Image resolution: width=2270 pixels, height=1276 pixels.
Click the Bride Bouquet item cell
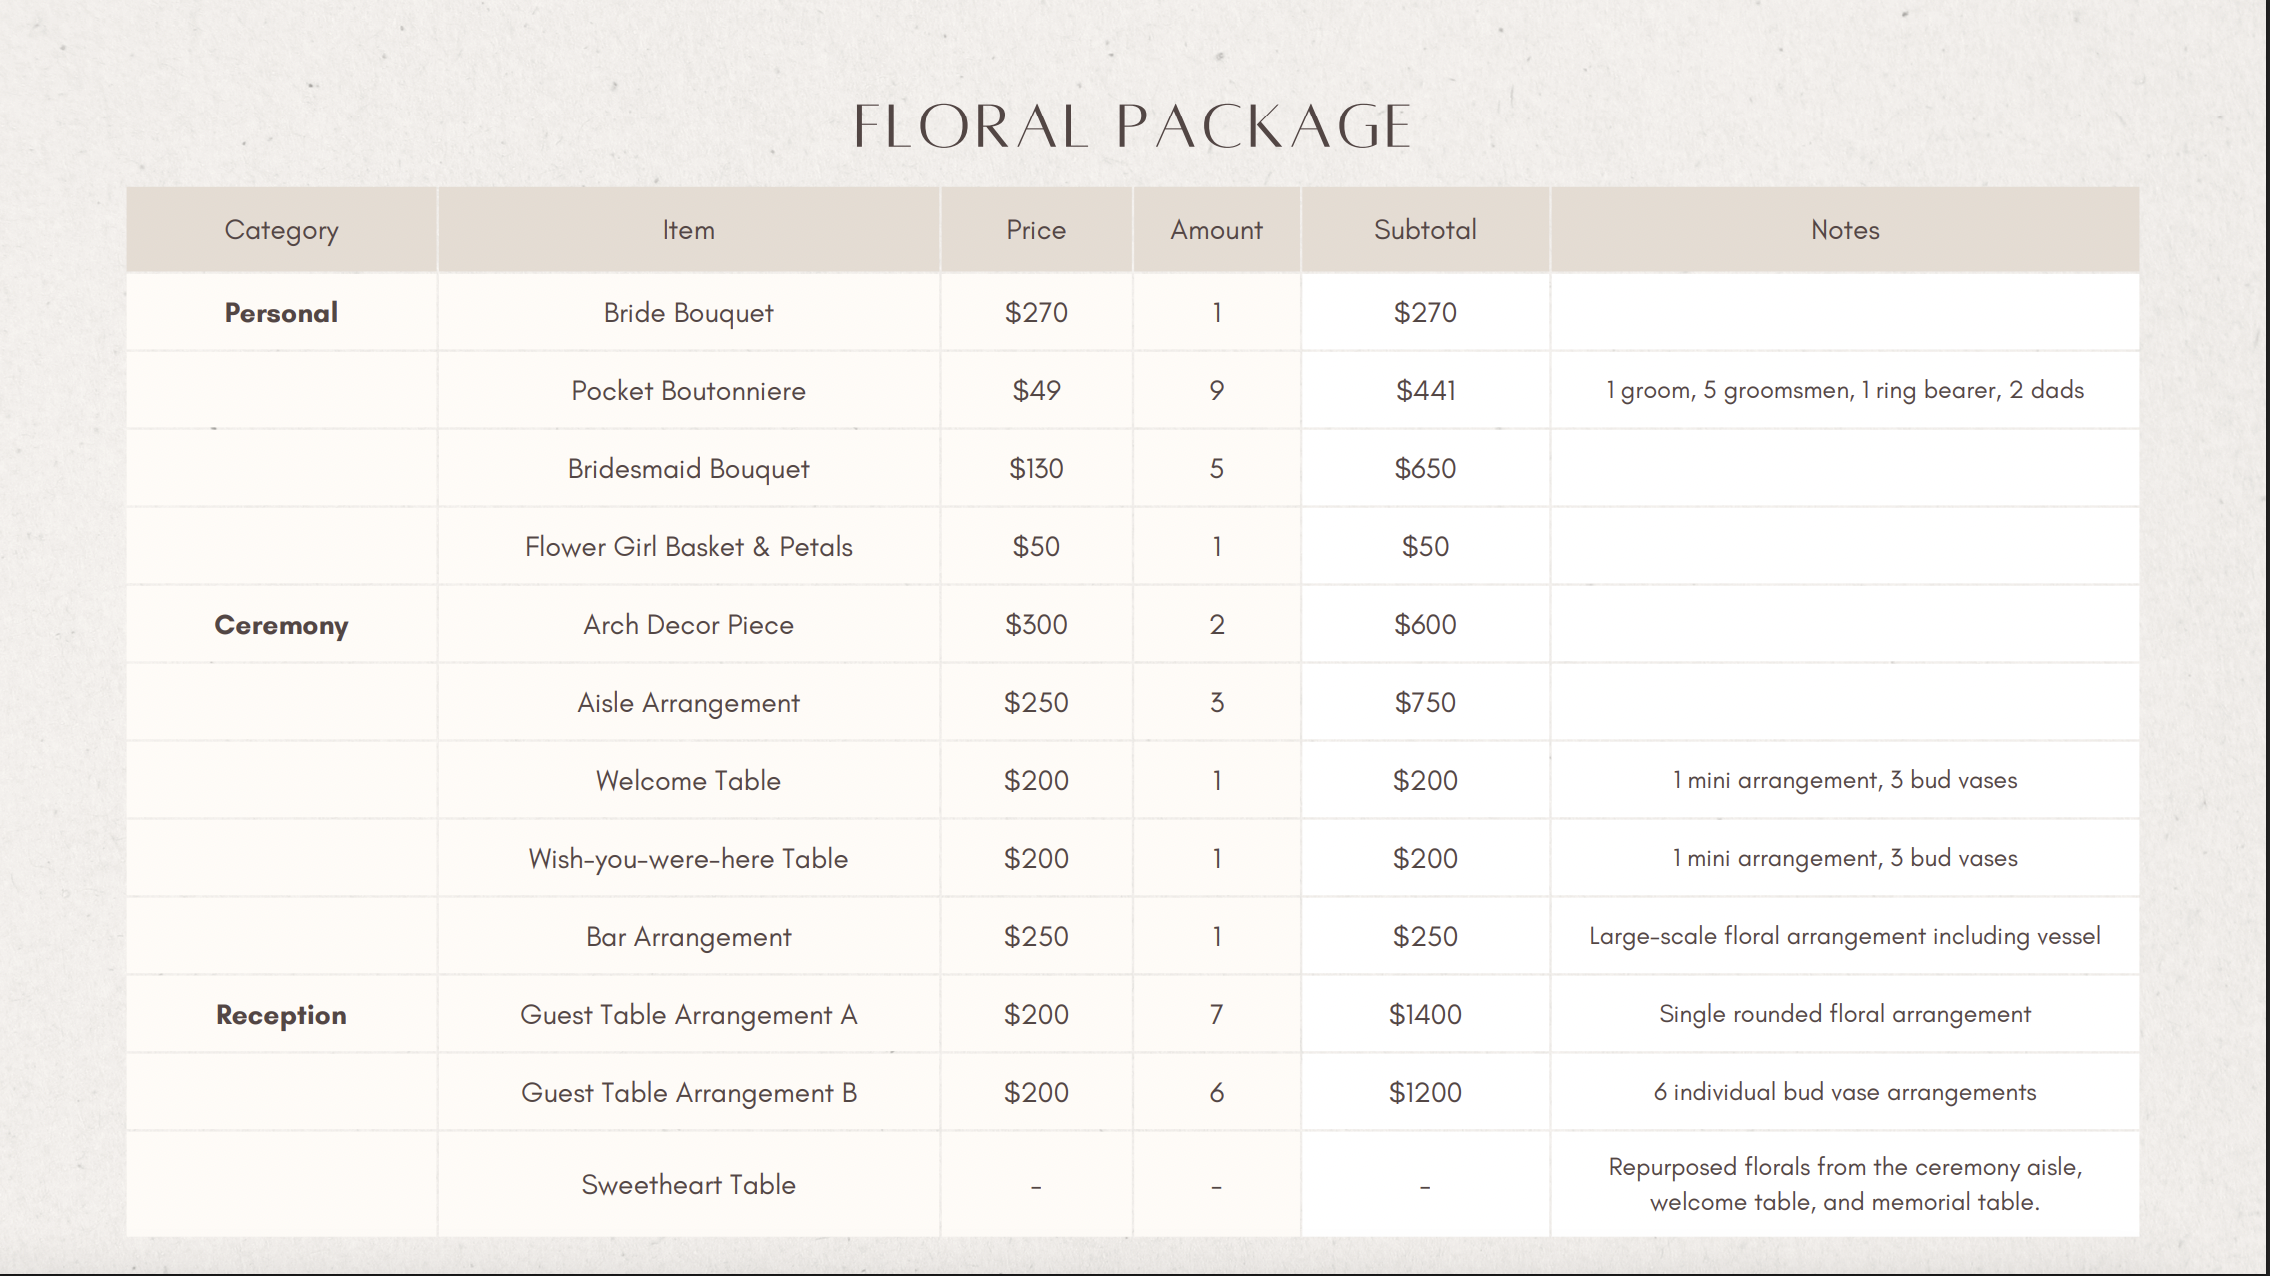click(x=688, y=313)
